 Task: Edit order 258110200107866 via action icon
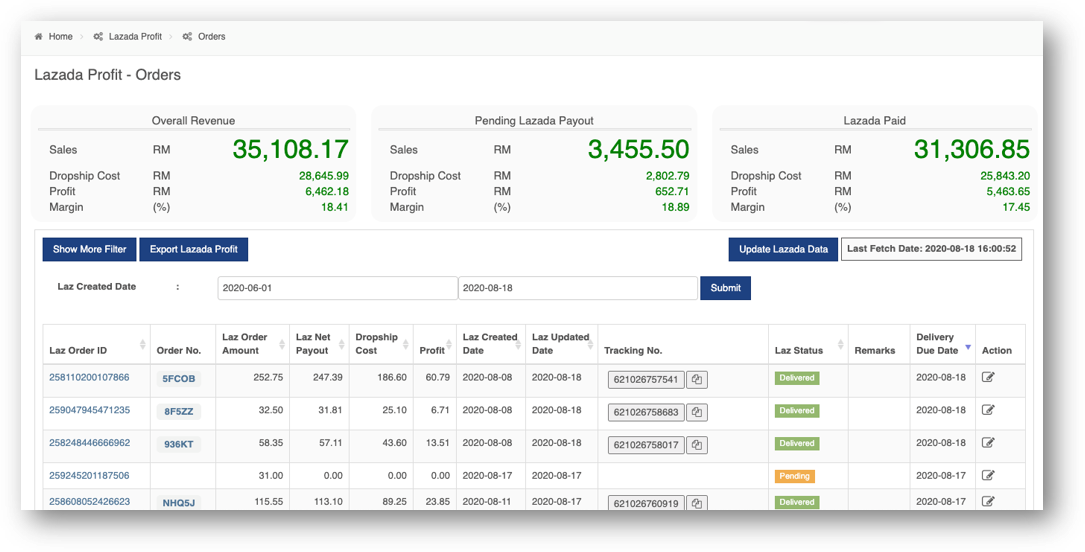pyautogui.click(x=988, y=377)
